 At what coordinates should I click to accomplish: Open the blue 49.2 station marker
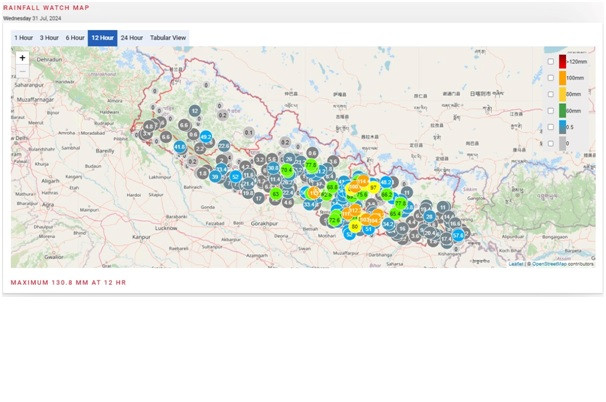[x=206, y=136]
